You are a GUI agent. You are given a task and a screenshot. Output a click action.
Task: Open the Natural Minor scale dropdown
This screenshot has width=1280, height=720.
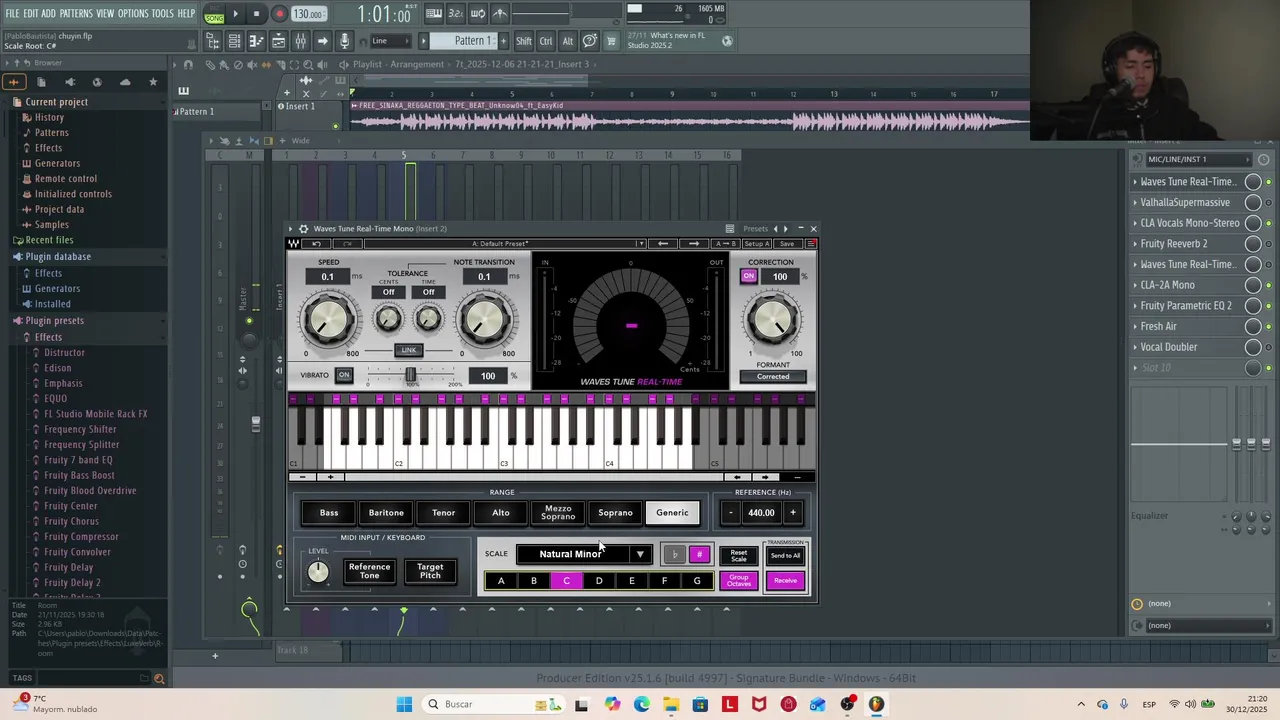coord(584,554)
